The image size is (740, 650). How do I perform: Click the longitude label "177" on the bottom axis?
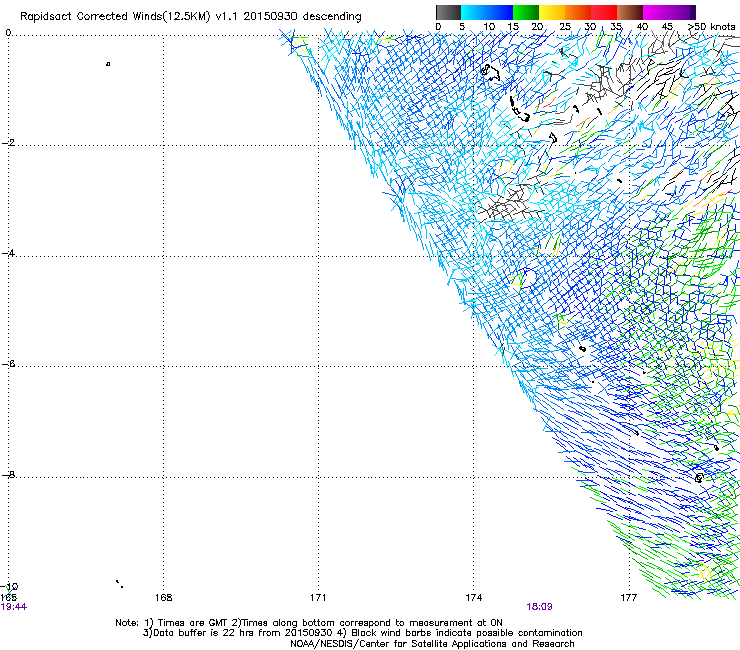pos(629,598)
